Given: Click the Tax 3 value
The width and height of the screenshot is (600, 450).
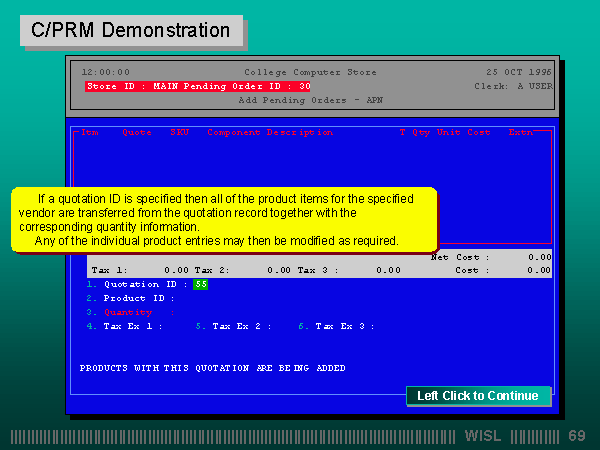Looking at the screenshot, I should pyautogui.click(x=388, y=270).
